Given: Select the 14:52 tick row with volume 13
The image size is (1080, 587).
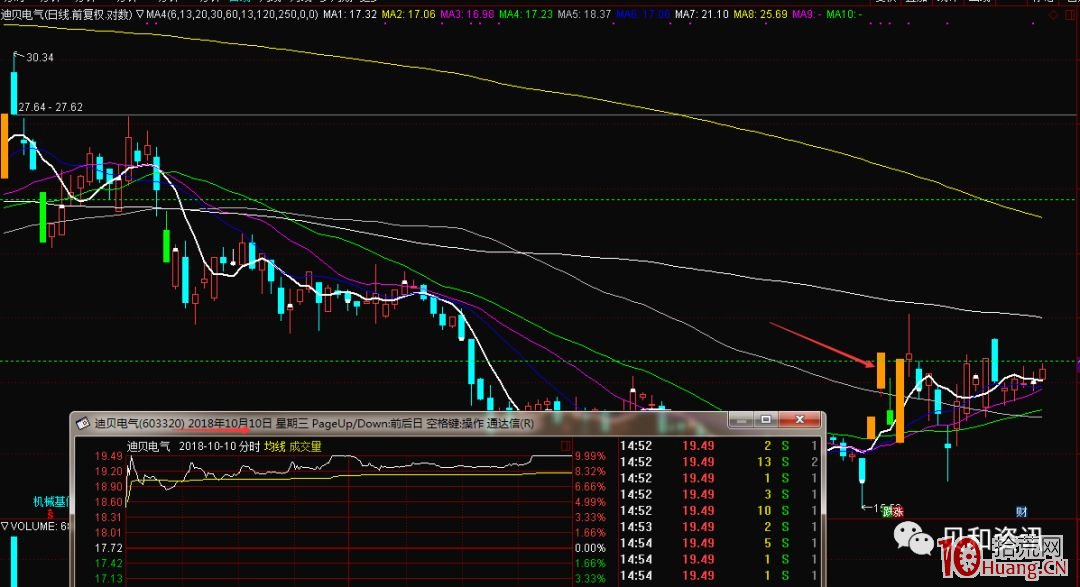Looking at the screenshot, I should pos(718,462).
